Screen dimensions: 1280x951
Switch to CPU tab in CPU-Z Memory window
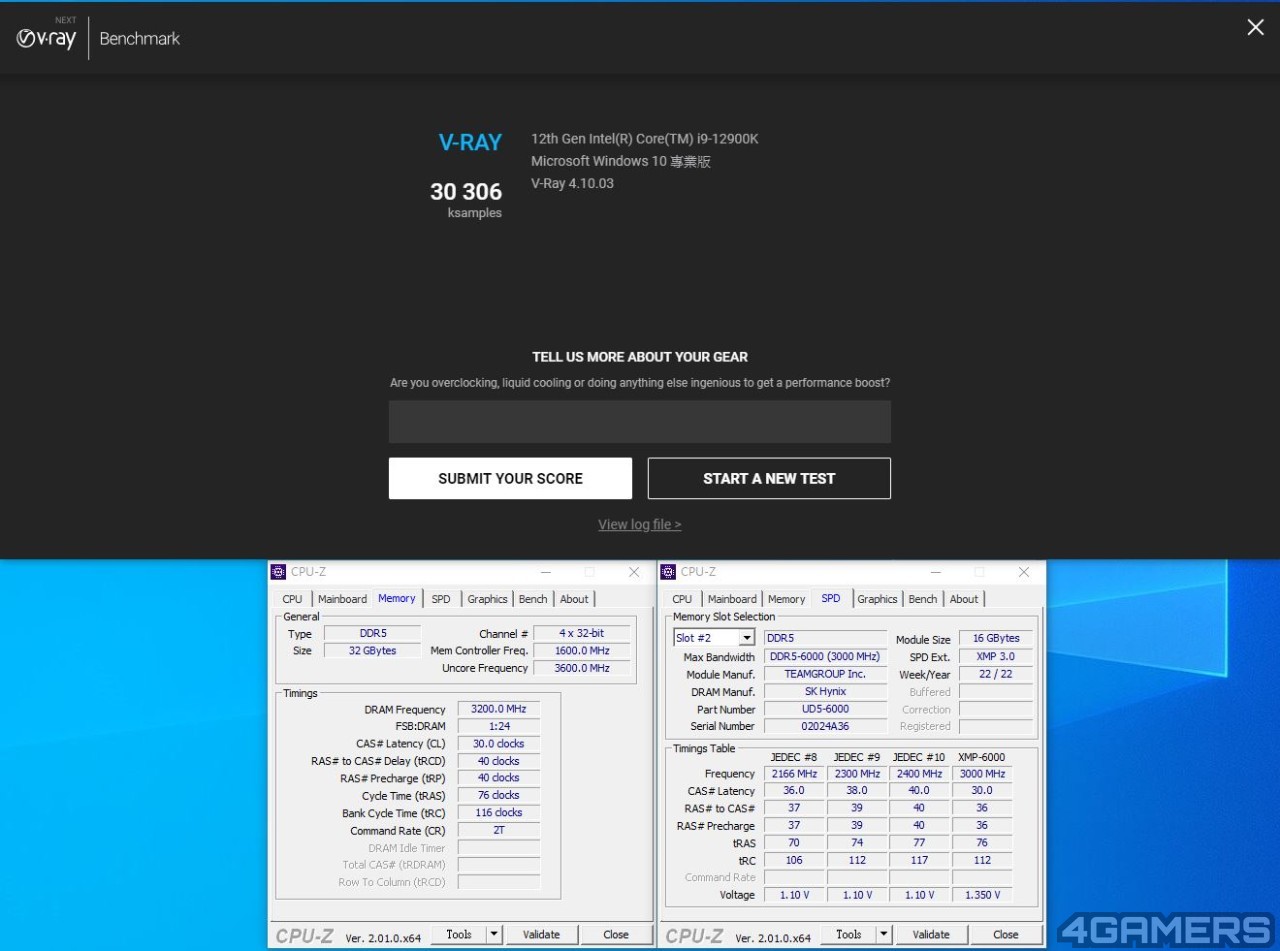tap(292, 599)
